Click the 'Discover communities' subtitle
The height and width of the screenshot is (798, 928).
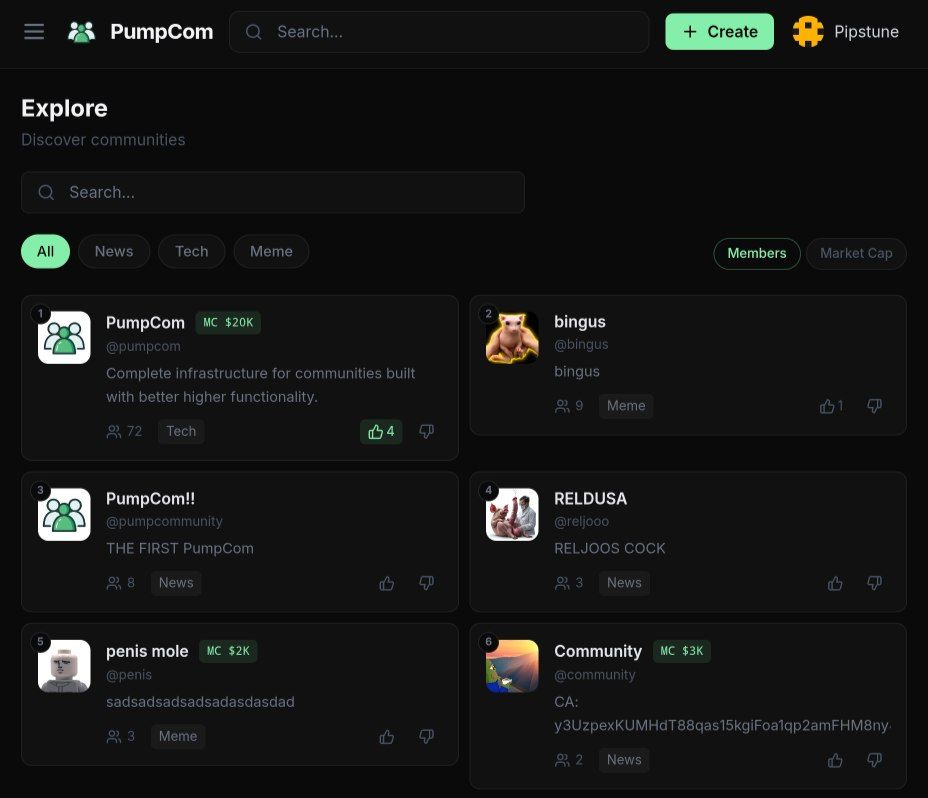[x=103, y=140]
